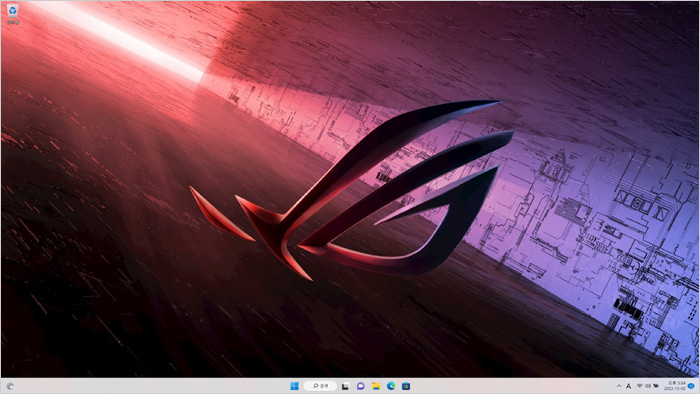Click the 2022-12-02 date in the taskbar
This screenshot has width=700, height=394.
coord(675,389)
